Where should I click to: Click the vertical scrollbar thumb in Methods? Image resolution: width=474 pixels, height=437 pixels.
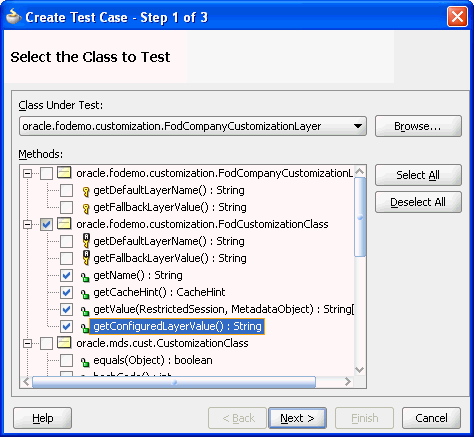point(360,217)
